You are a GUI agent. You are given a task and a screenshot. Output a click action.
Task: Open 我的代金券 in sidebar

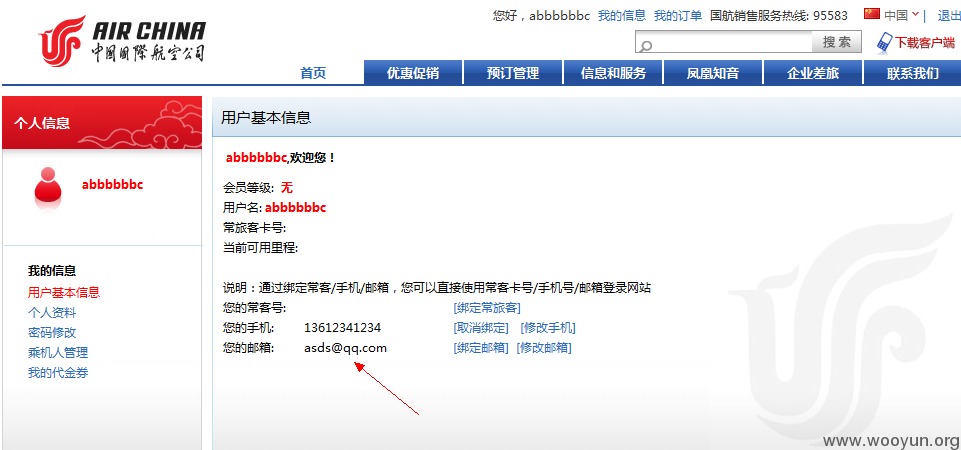(58, 373)
